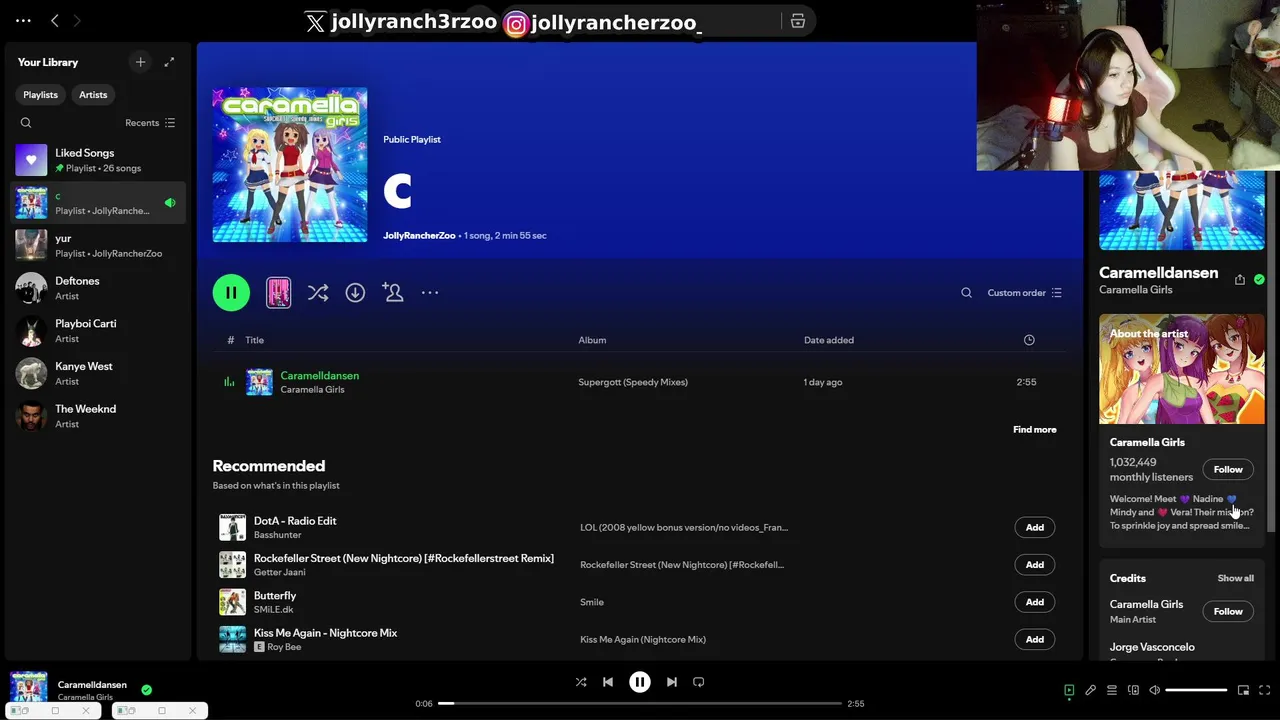Search within the playlist

(x=966, y=293)
